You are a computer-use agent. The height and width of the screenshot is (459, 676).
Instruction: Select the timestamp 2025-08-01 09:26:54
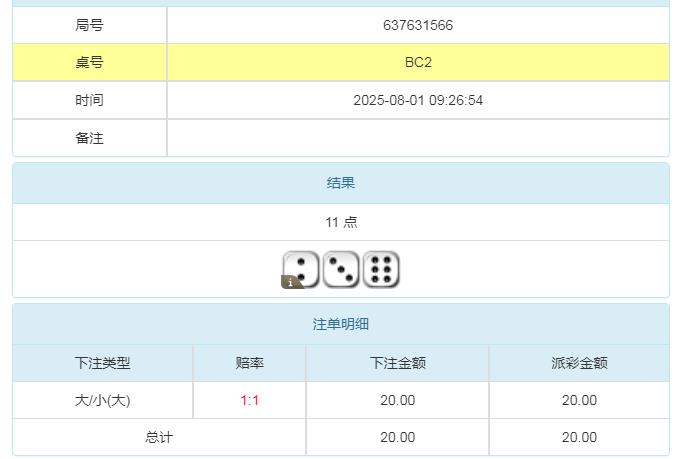point(417,100)
